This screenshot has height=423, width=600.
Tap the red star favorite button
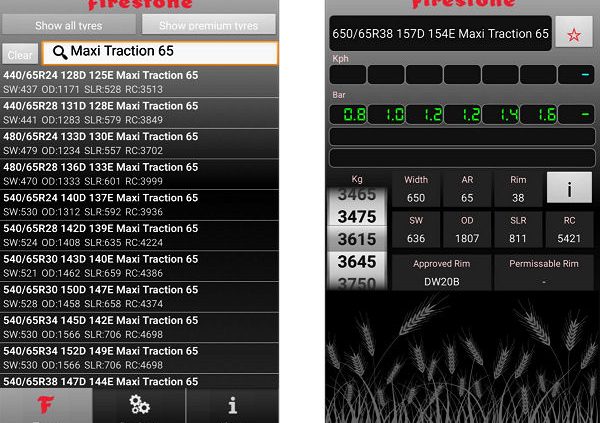[574, 32]
